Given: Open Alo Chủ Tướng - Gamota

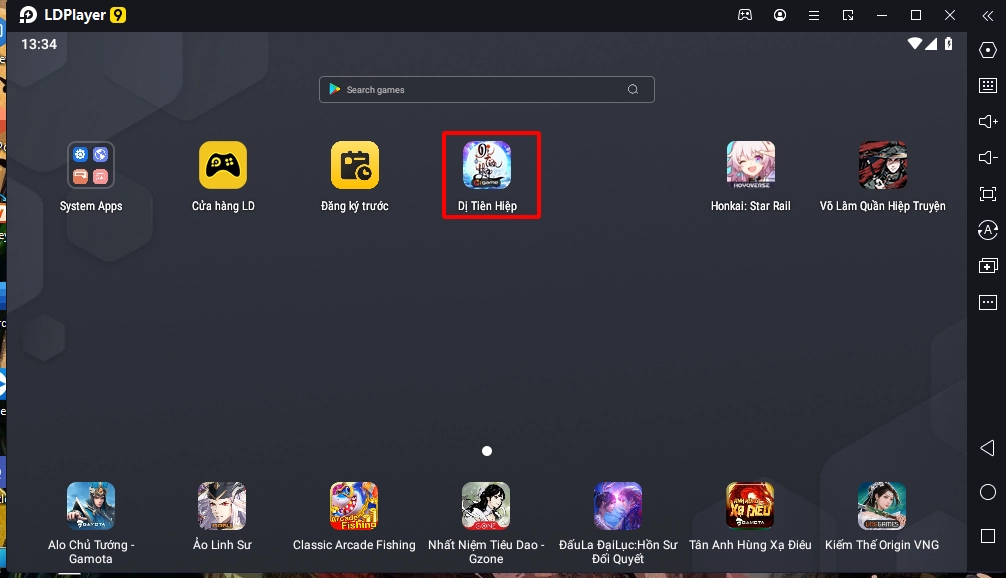Looking at the screenshot, I should pyautogui.click(x=91, y=506).
